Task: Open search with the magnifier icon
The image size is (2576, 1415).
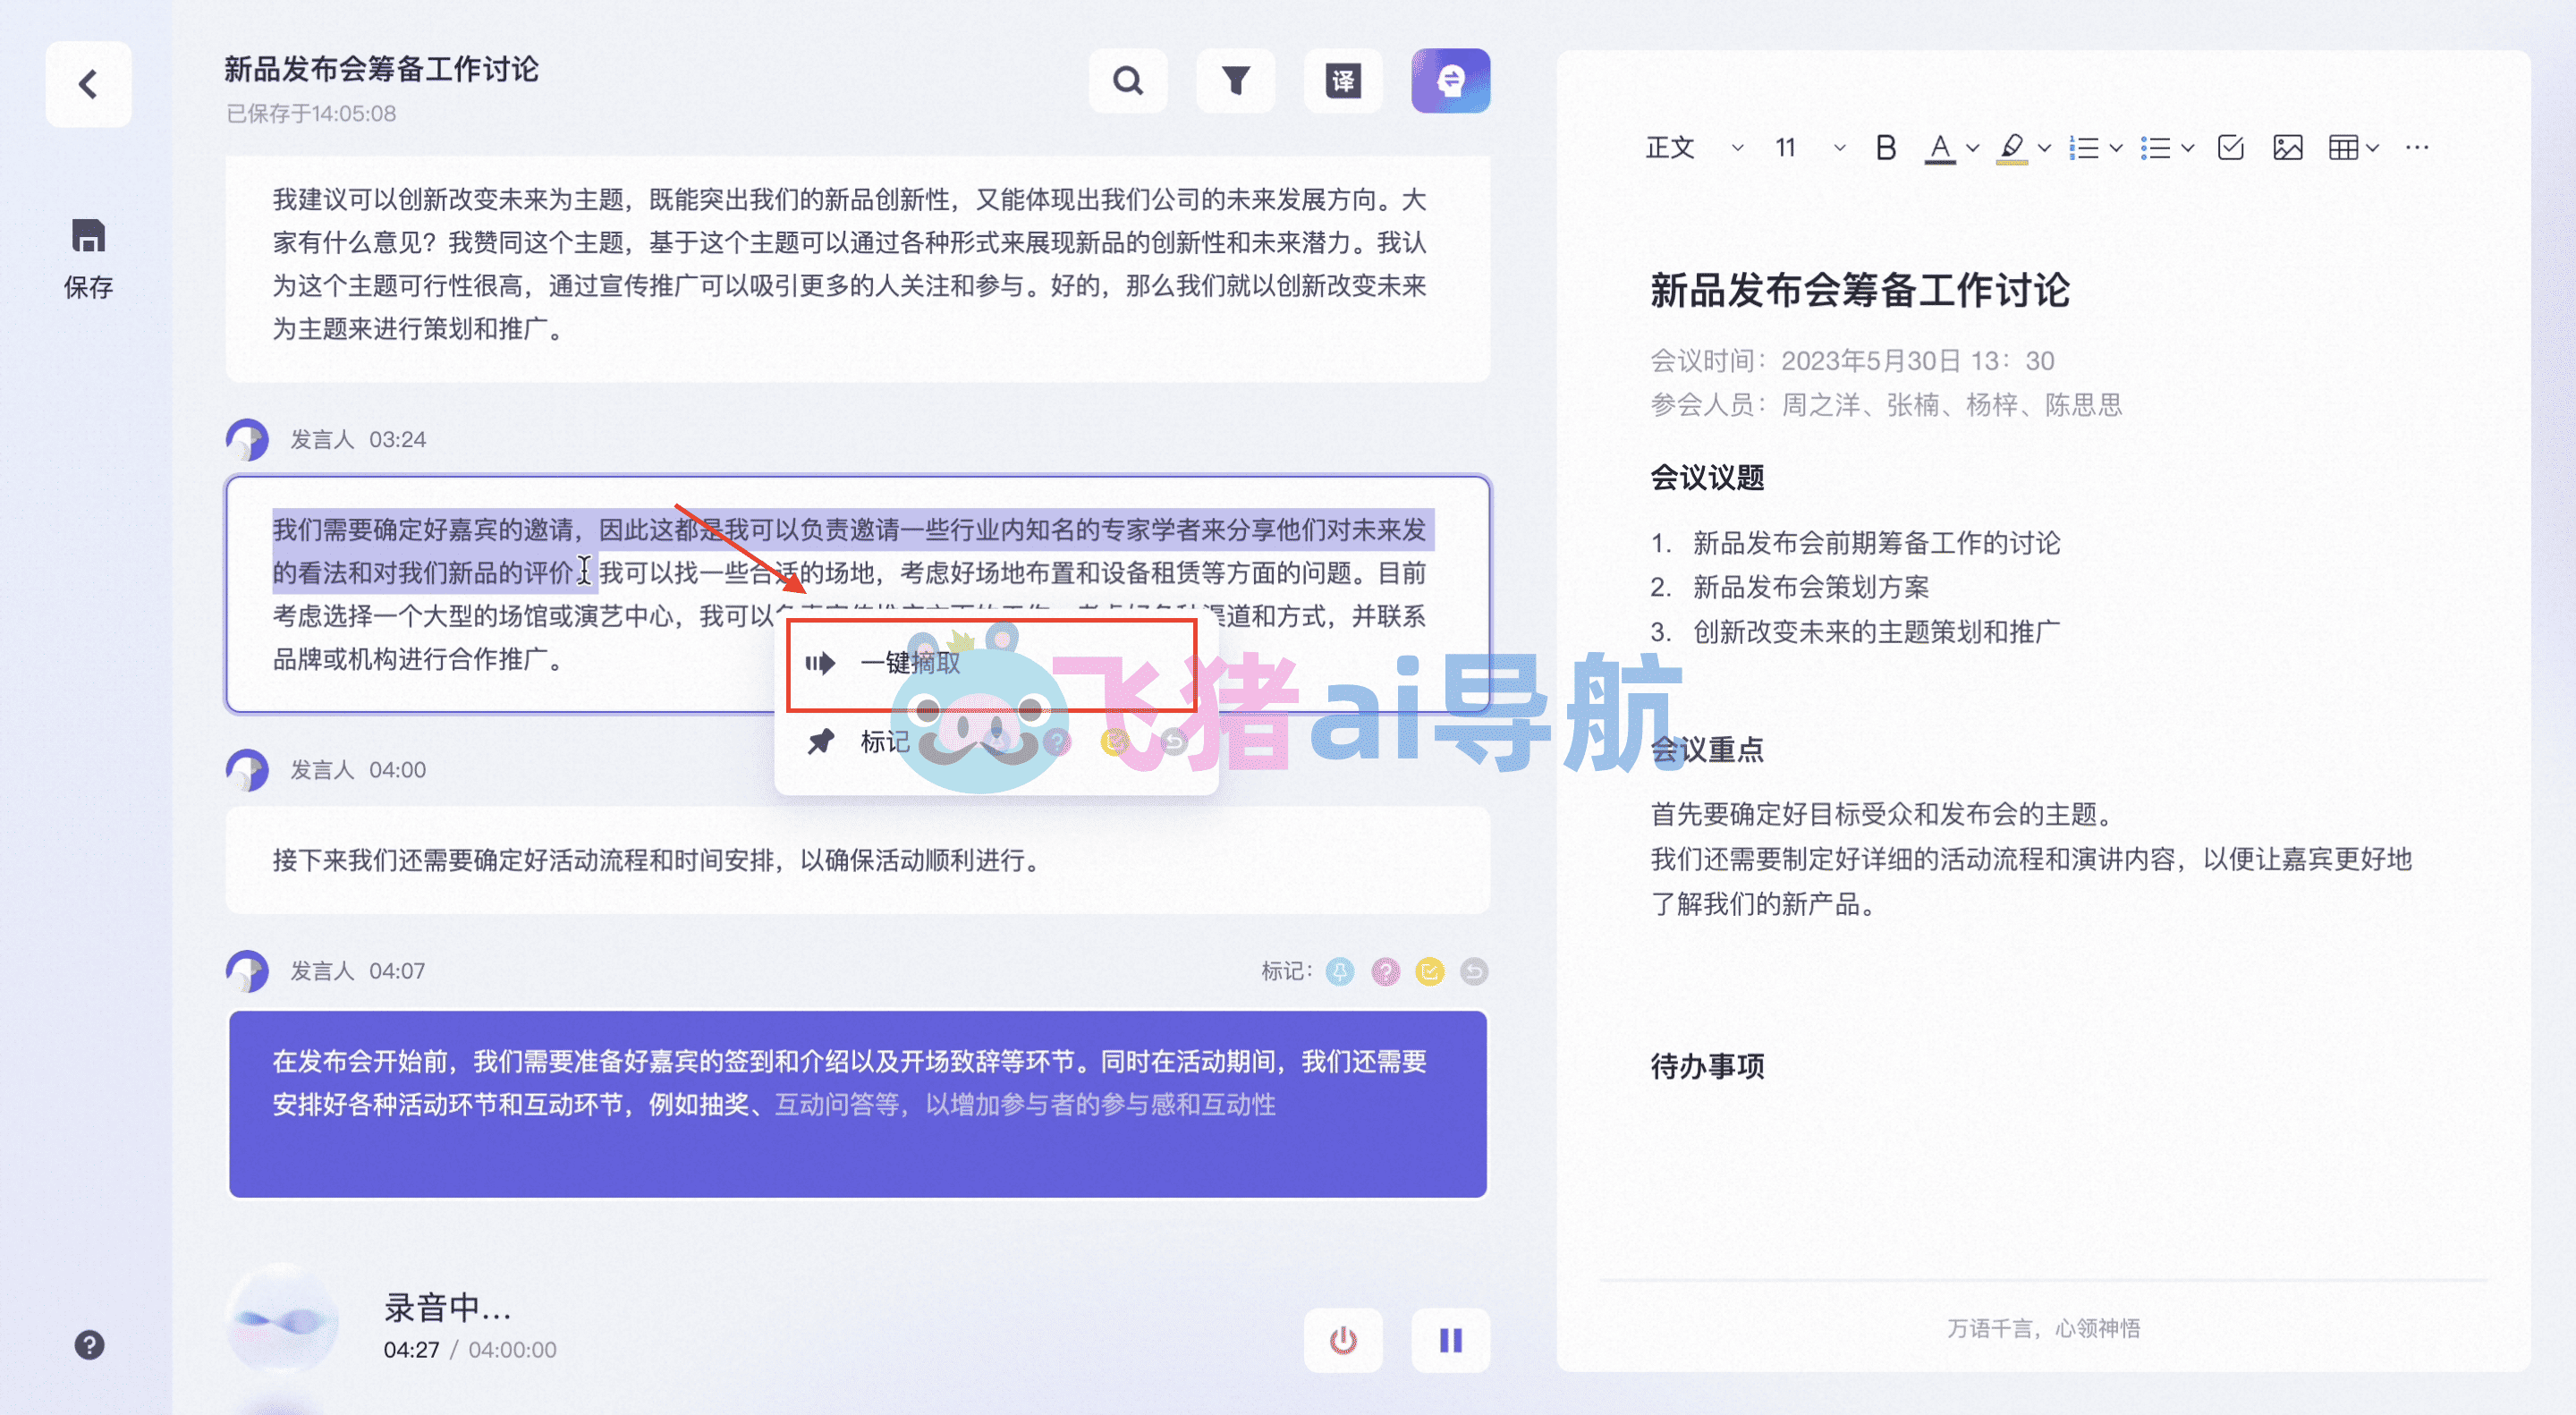Action: 1128,80
